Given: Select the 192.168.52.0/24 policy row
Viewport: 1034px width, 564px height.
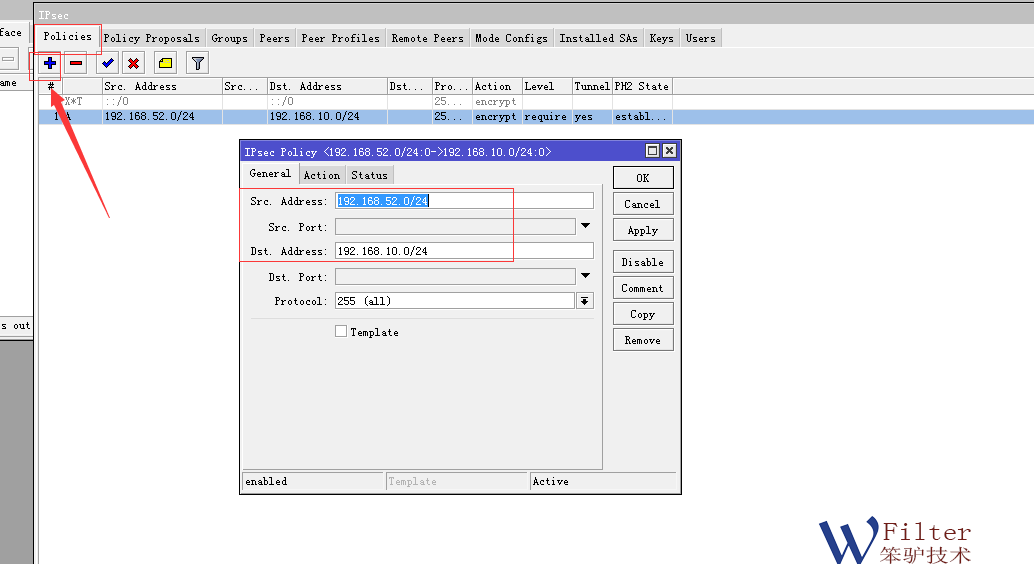Looking at the screenshot, I should click(300, 117).
